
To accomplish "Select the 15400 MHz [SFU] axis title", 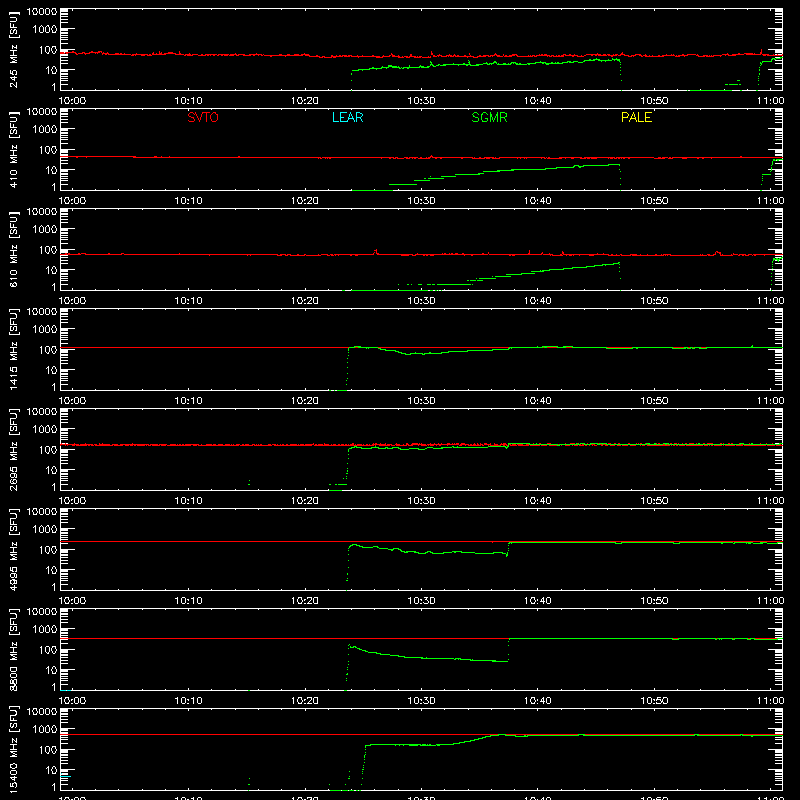I will [x=14, y=749].
